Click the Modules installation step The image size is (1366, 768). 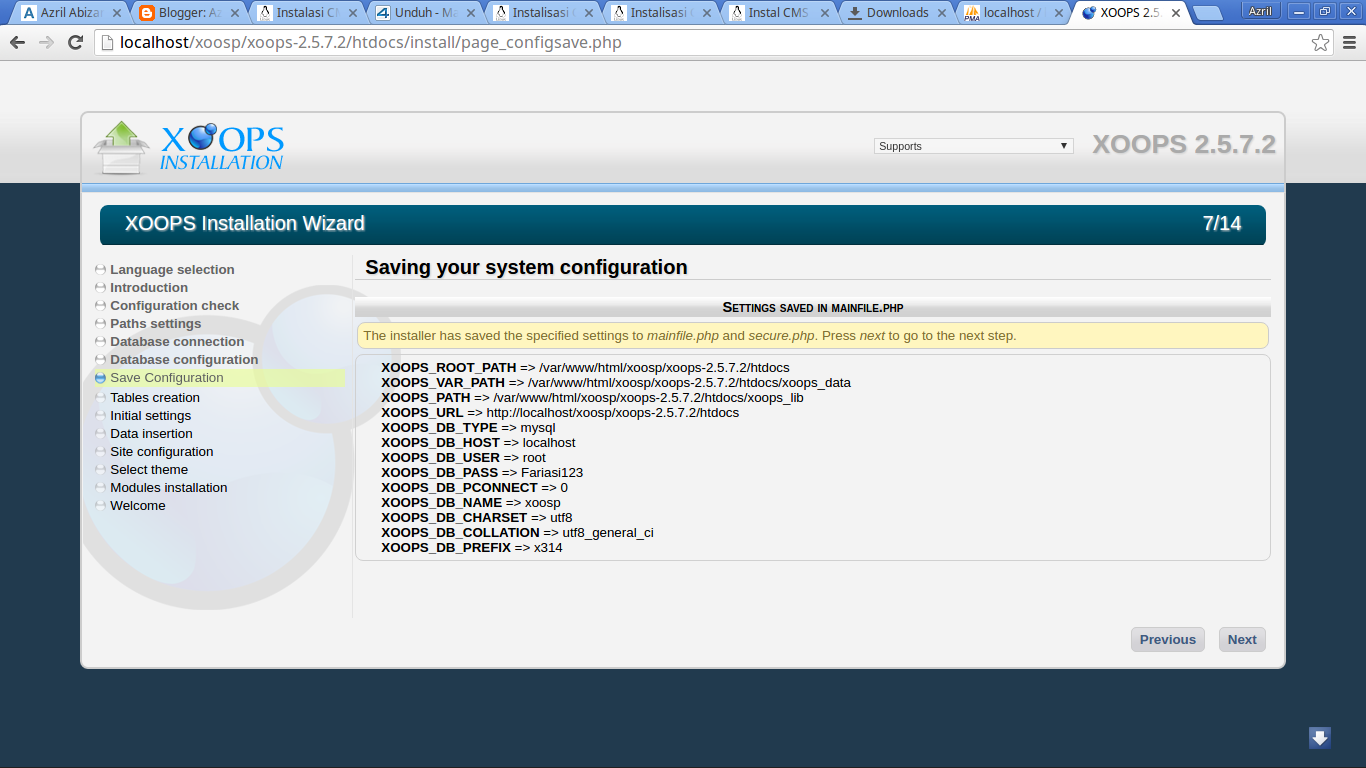tap(169, 488)
